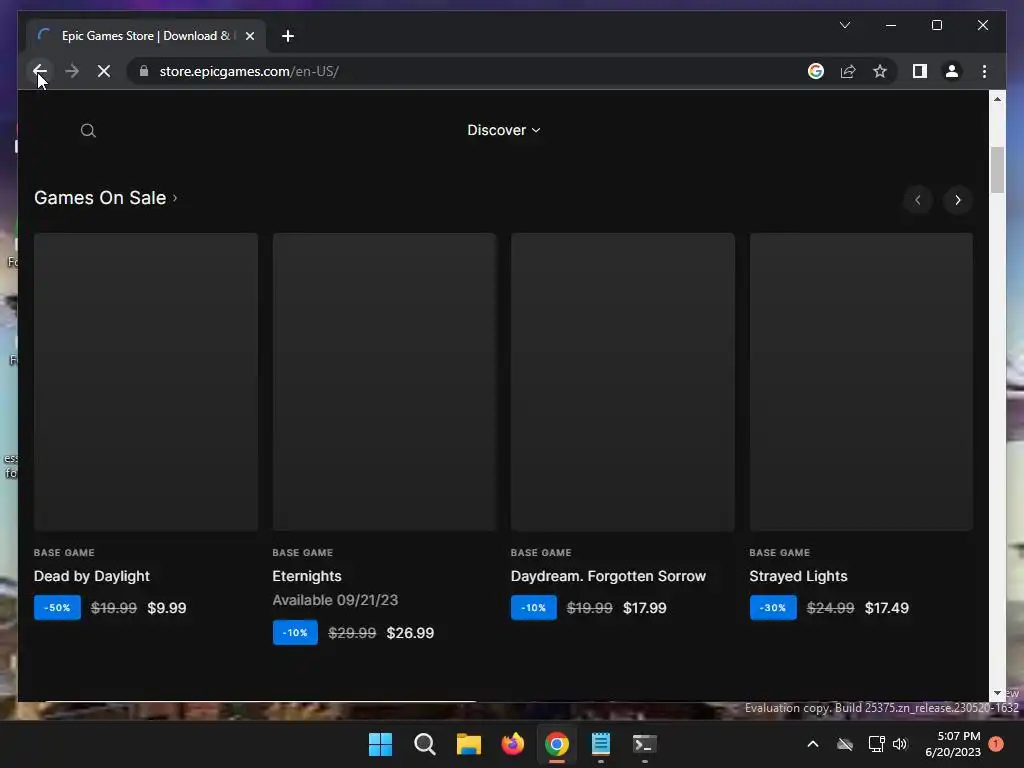Open network display tray icon
This screenshot has width=1024, height=768.
pyautogui.click(x=876, y=744)
